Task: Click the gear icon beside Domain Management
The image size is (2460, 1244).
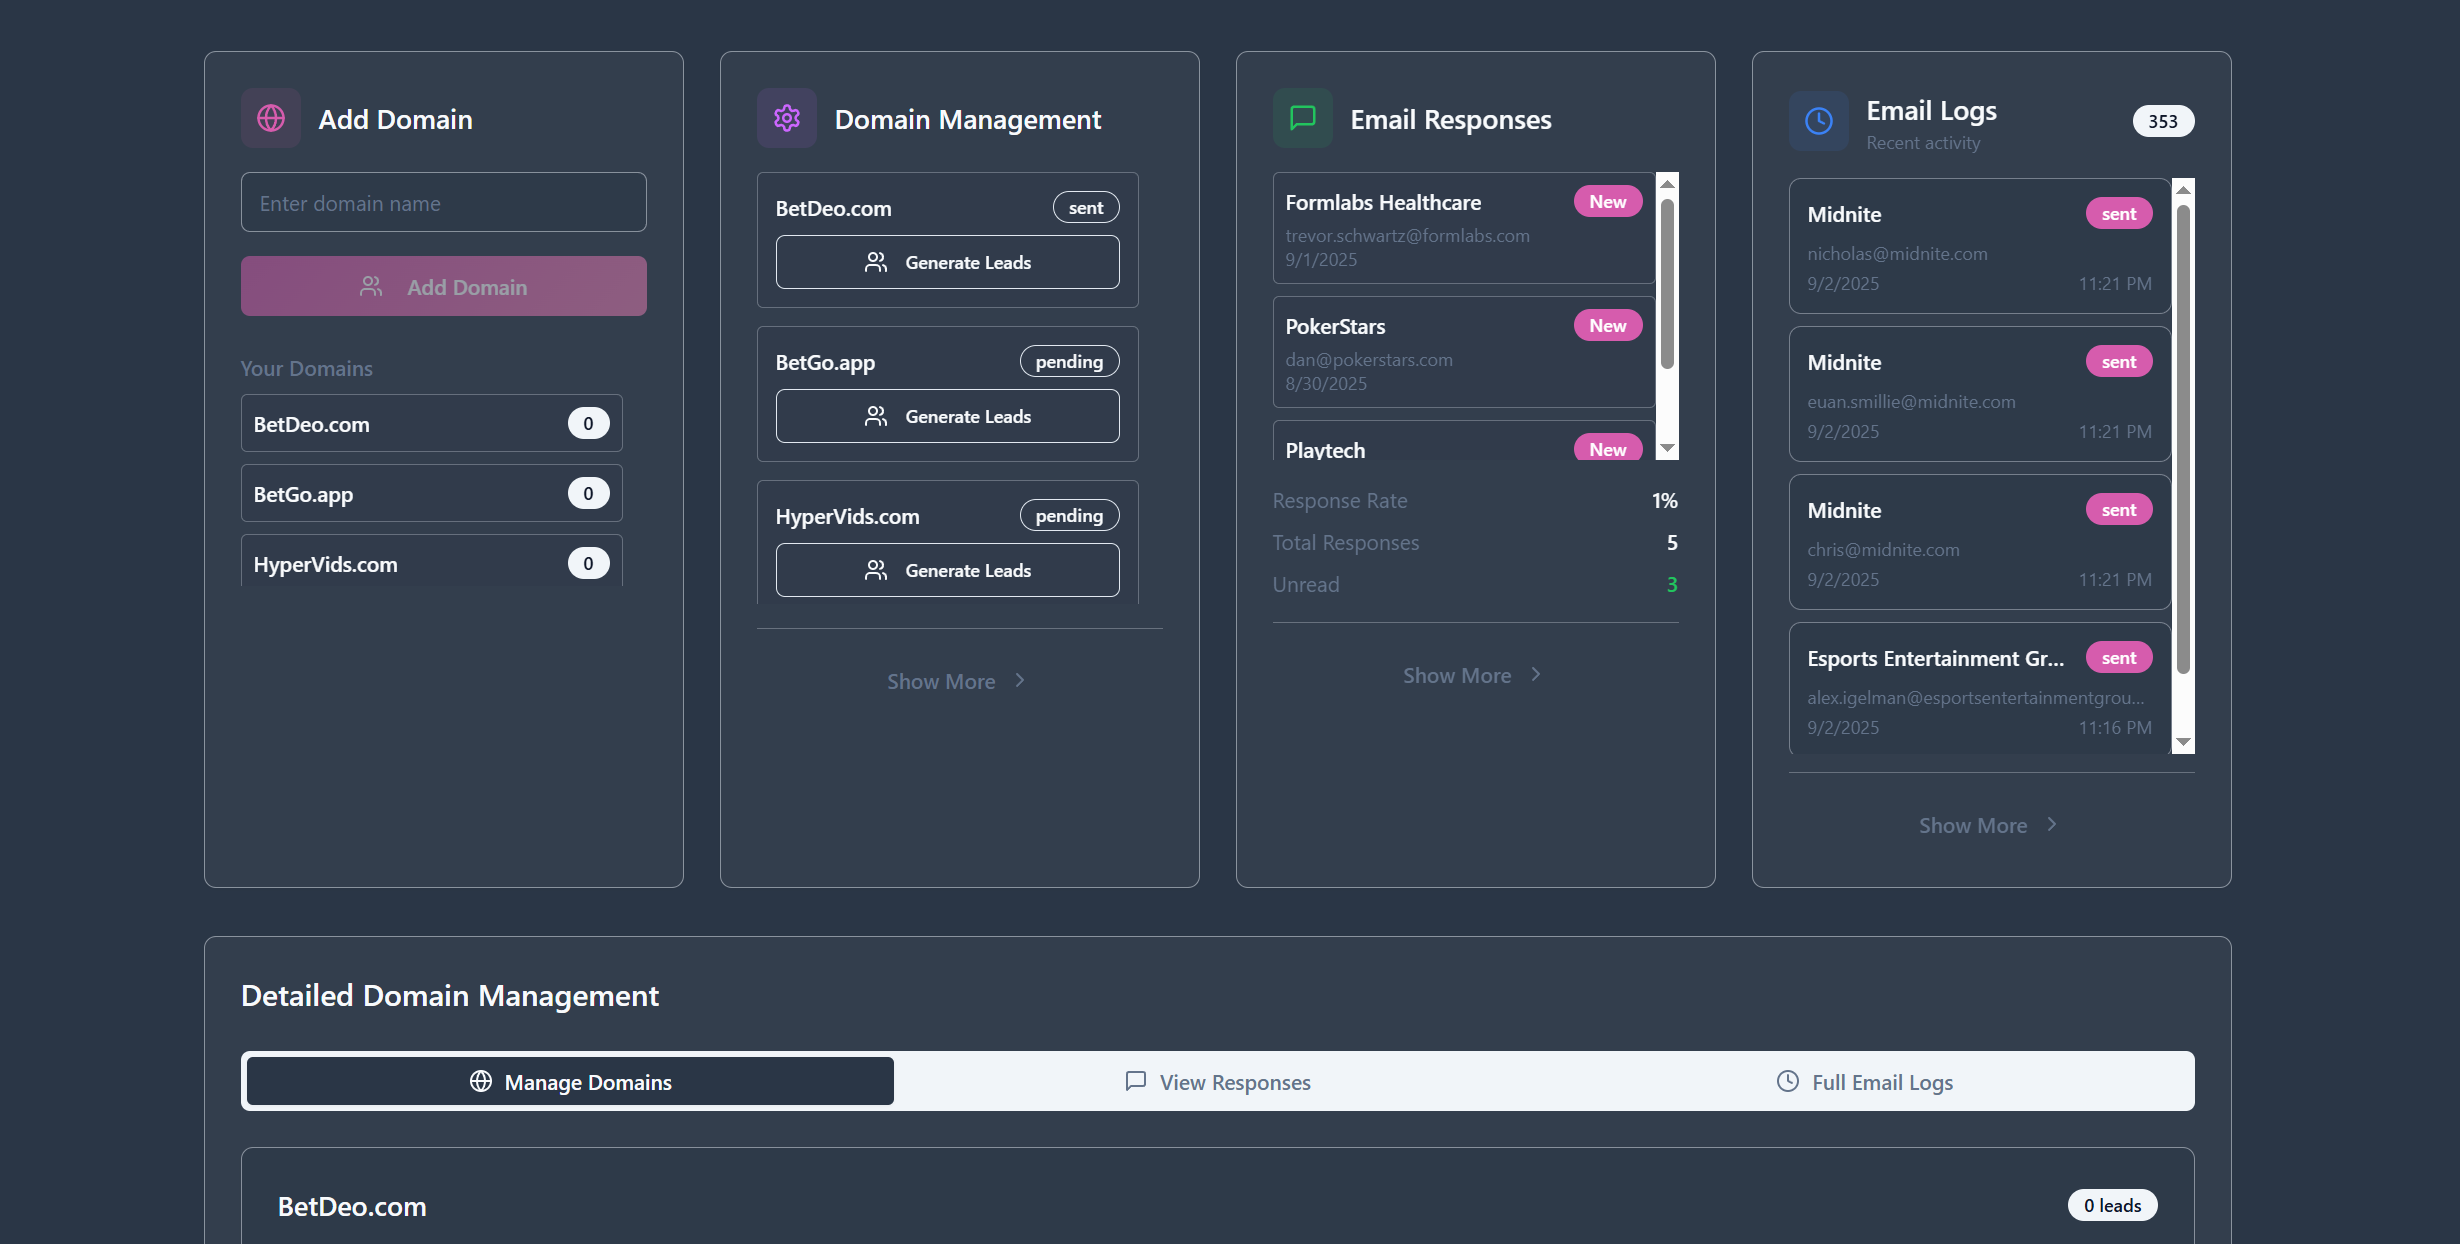Action: (x=787, y=119)
